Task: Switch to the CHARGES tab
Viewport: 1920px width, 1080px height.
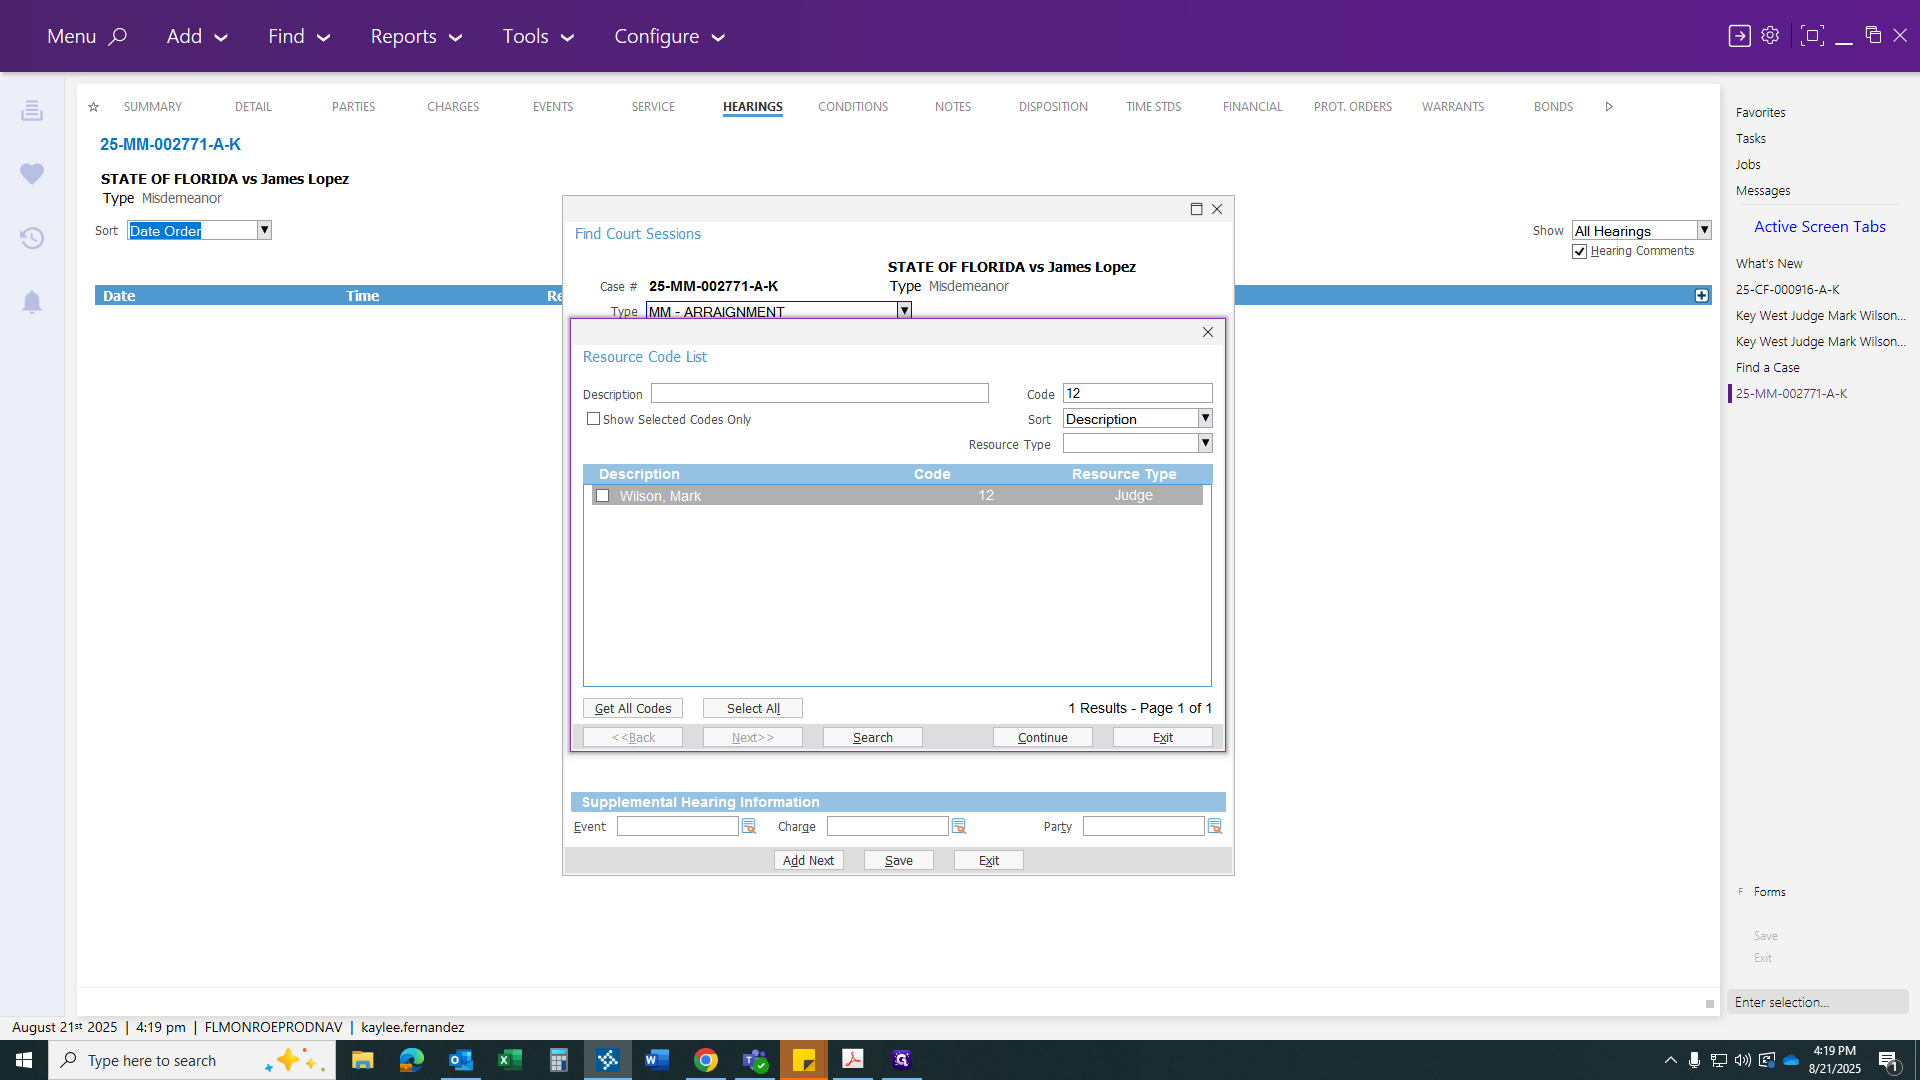Action: point(453,107)
